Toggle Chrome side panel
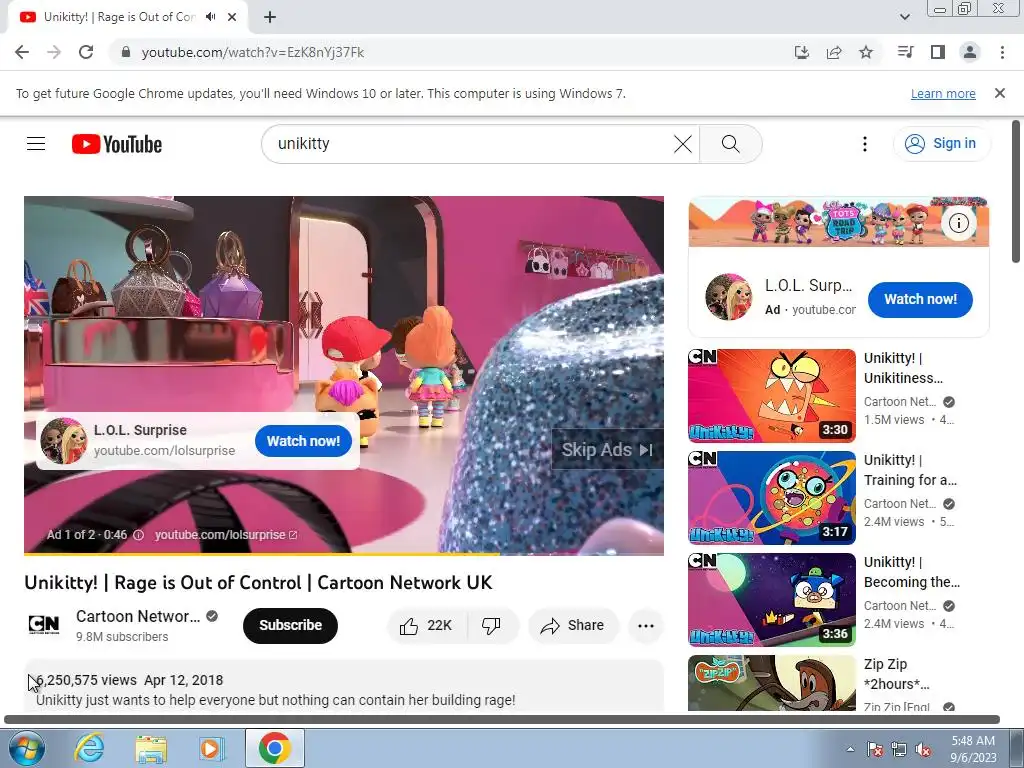 [938, 52]
